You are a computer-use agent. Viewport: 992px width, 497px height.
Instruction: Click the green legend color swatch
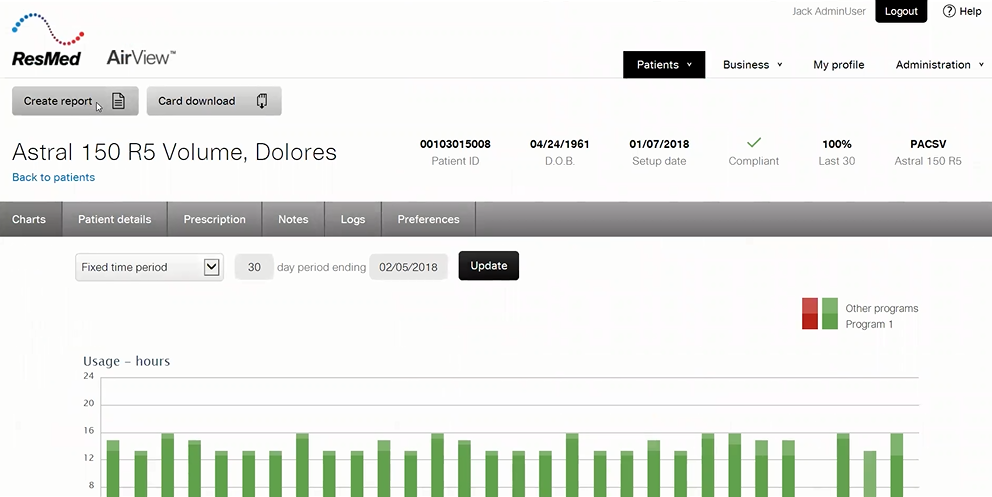pos(829,314)
